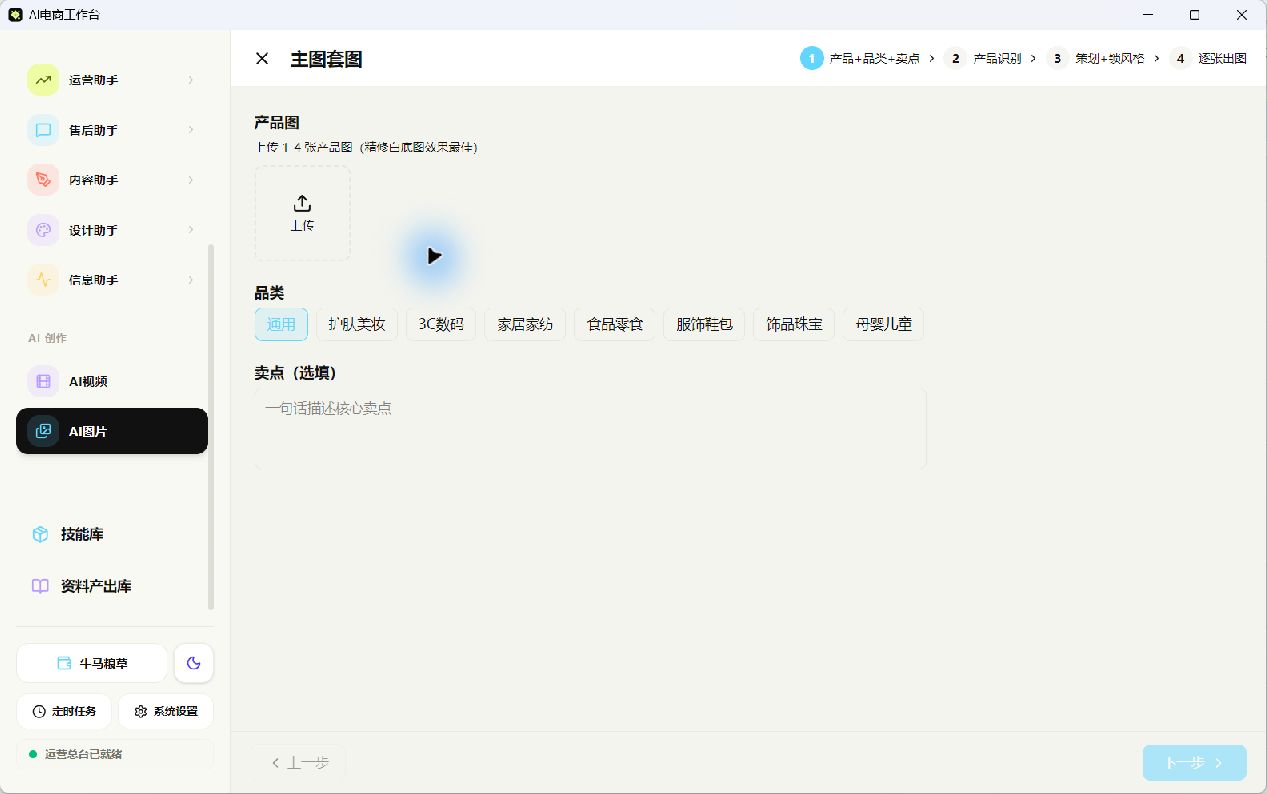This screenshot has height=794, width=1267.
Task: Click the 上一步 button
Action: 299,763
